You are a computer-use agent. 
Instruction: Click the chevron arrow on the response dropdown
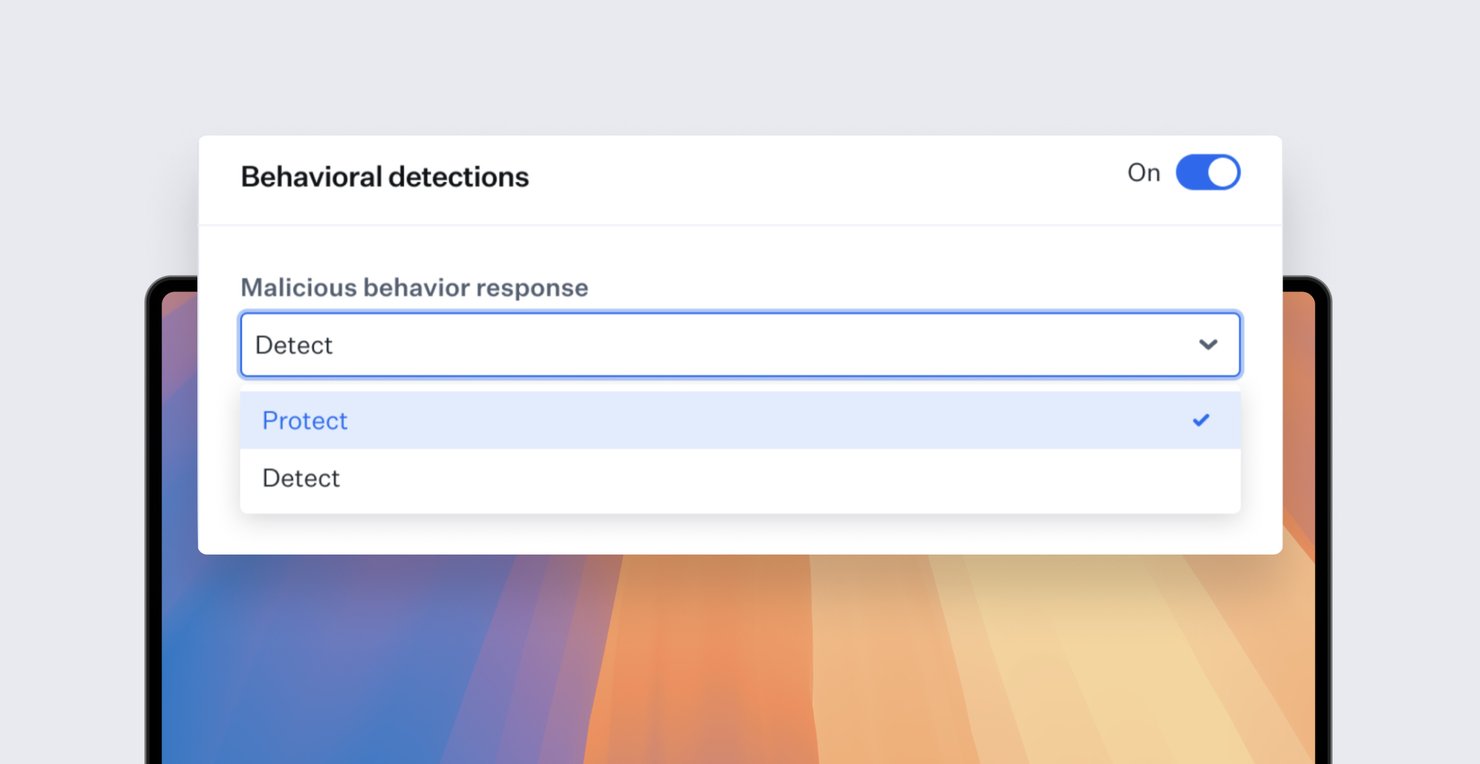pyautogui.click(x=1208, y=344)
